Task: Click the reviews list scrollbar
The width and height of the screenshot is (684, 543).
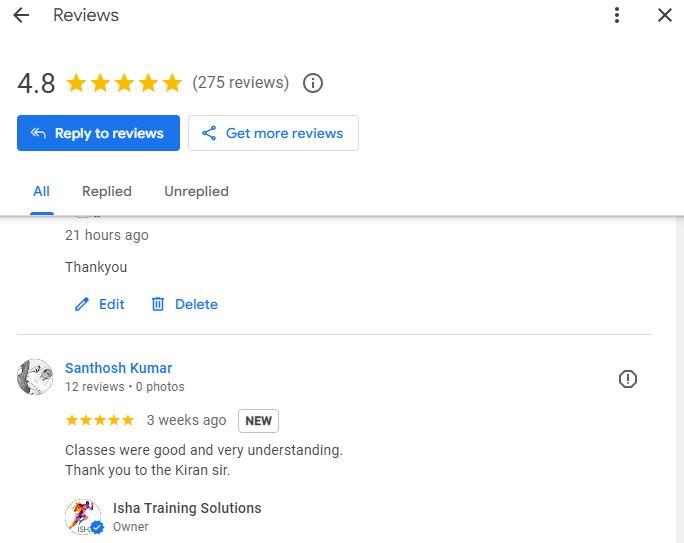Action: click(680, 379)
